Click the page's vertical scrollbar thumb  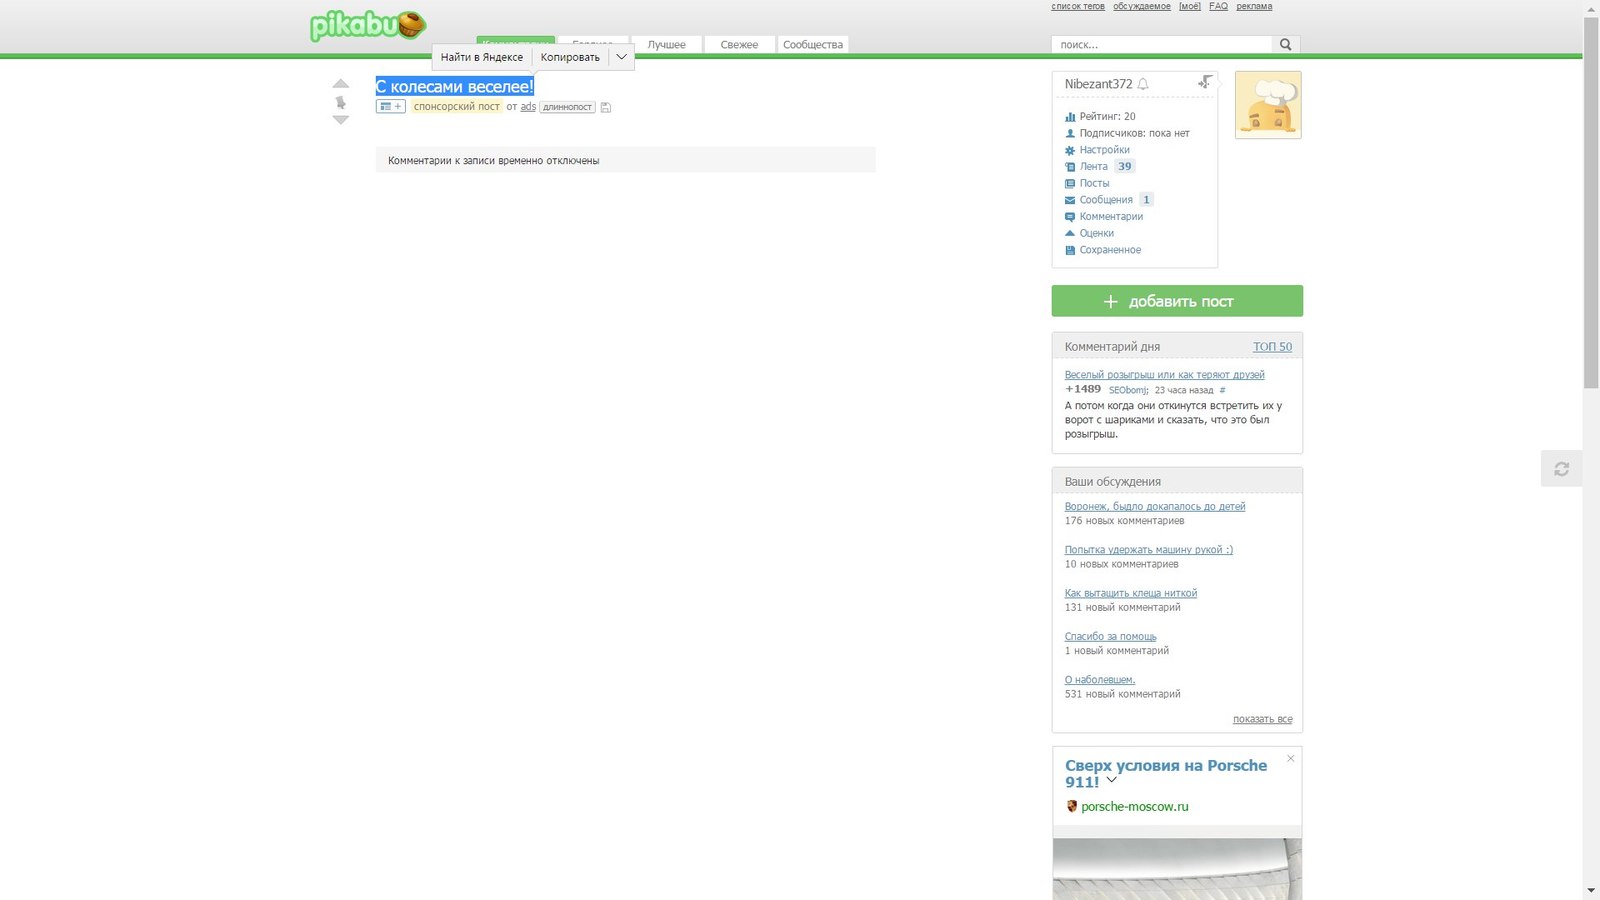1591,200
